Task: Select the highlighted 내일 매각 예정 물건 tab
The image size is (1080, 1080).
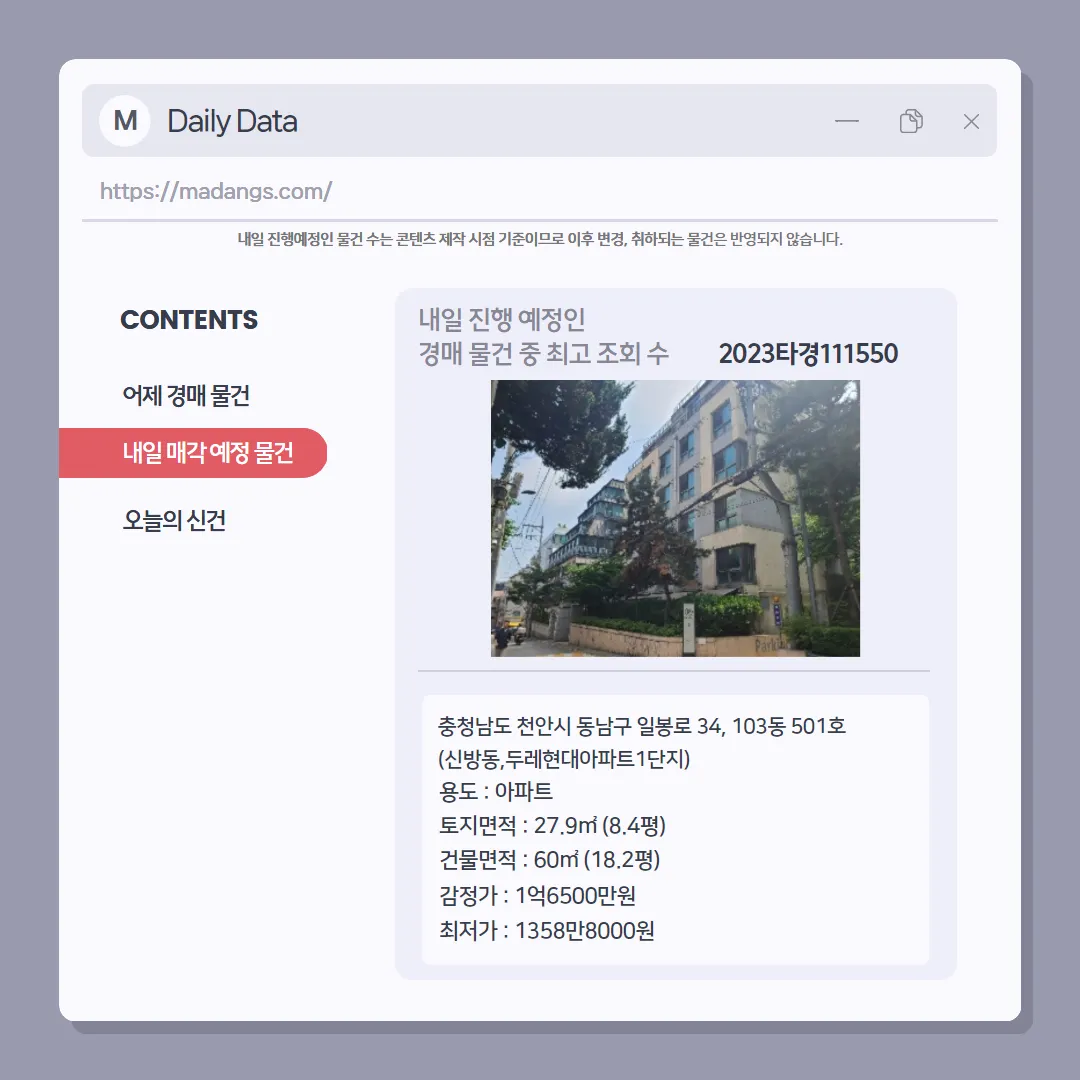Action: [x=193, y=453]
